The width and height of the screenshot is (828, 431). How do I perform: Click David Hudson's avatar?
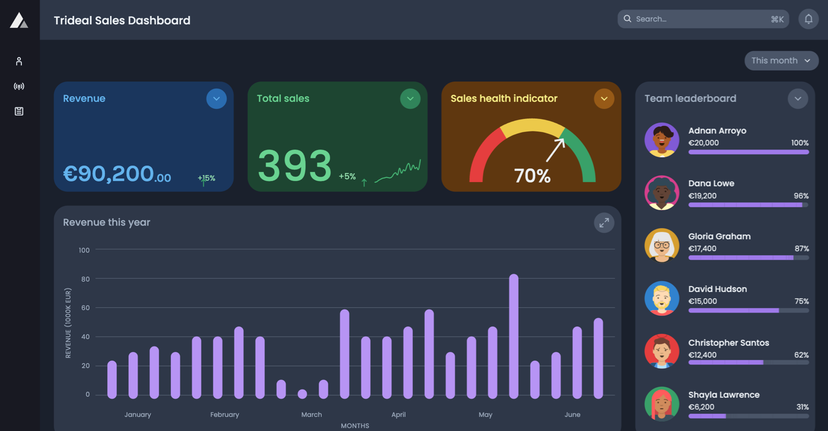662,298
